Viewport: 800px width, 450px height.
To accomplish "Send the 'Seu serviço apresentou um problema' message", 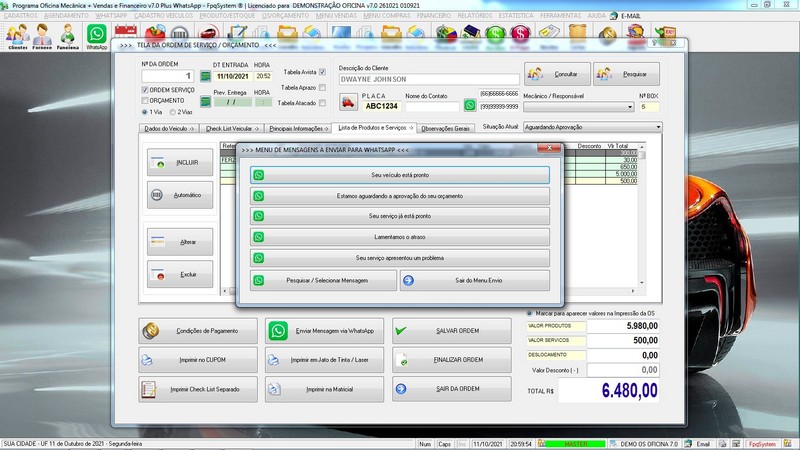I will click(x=399, y=258).
